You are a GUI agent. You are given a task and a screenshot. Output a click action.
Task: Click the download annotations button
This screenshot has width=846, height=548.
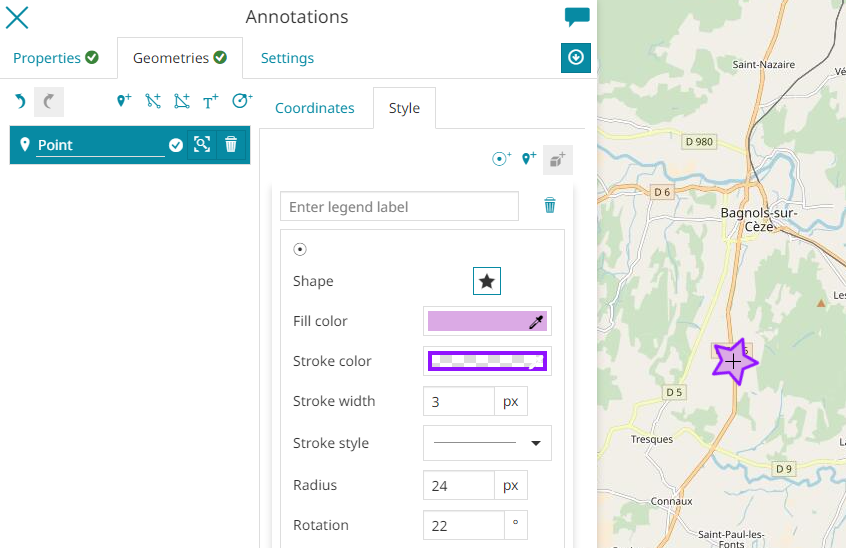(576, 58)
